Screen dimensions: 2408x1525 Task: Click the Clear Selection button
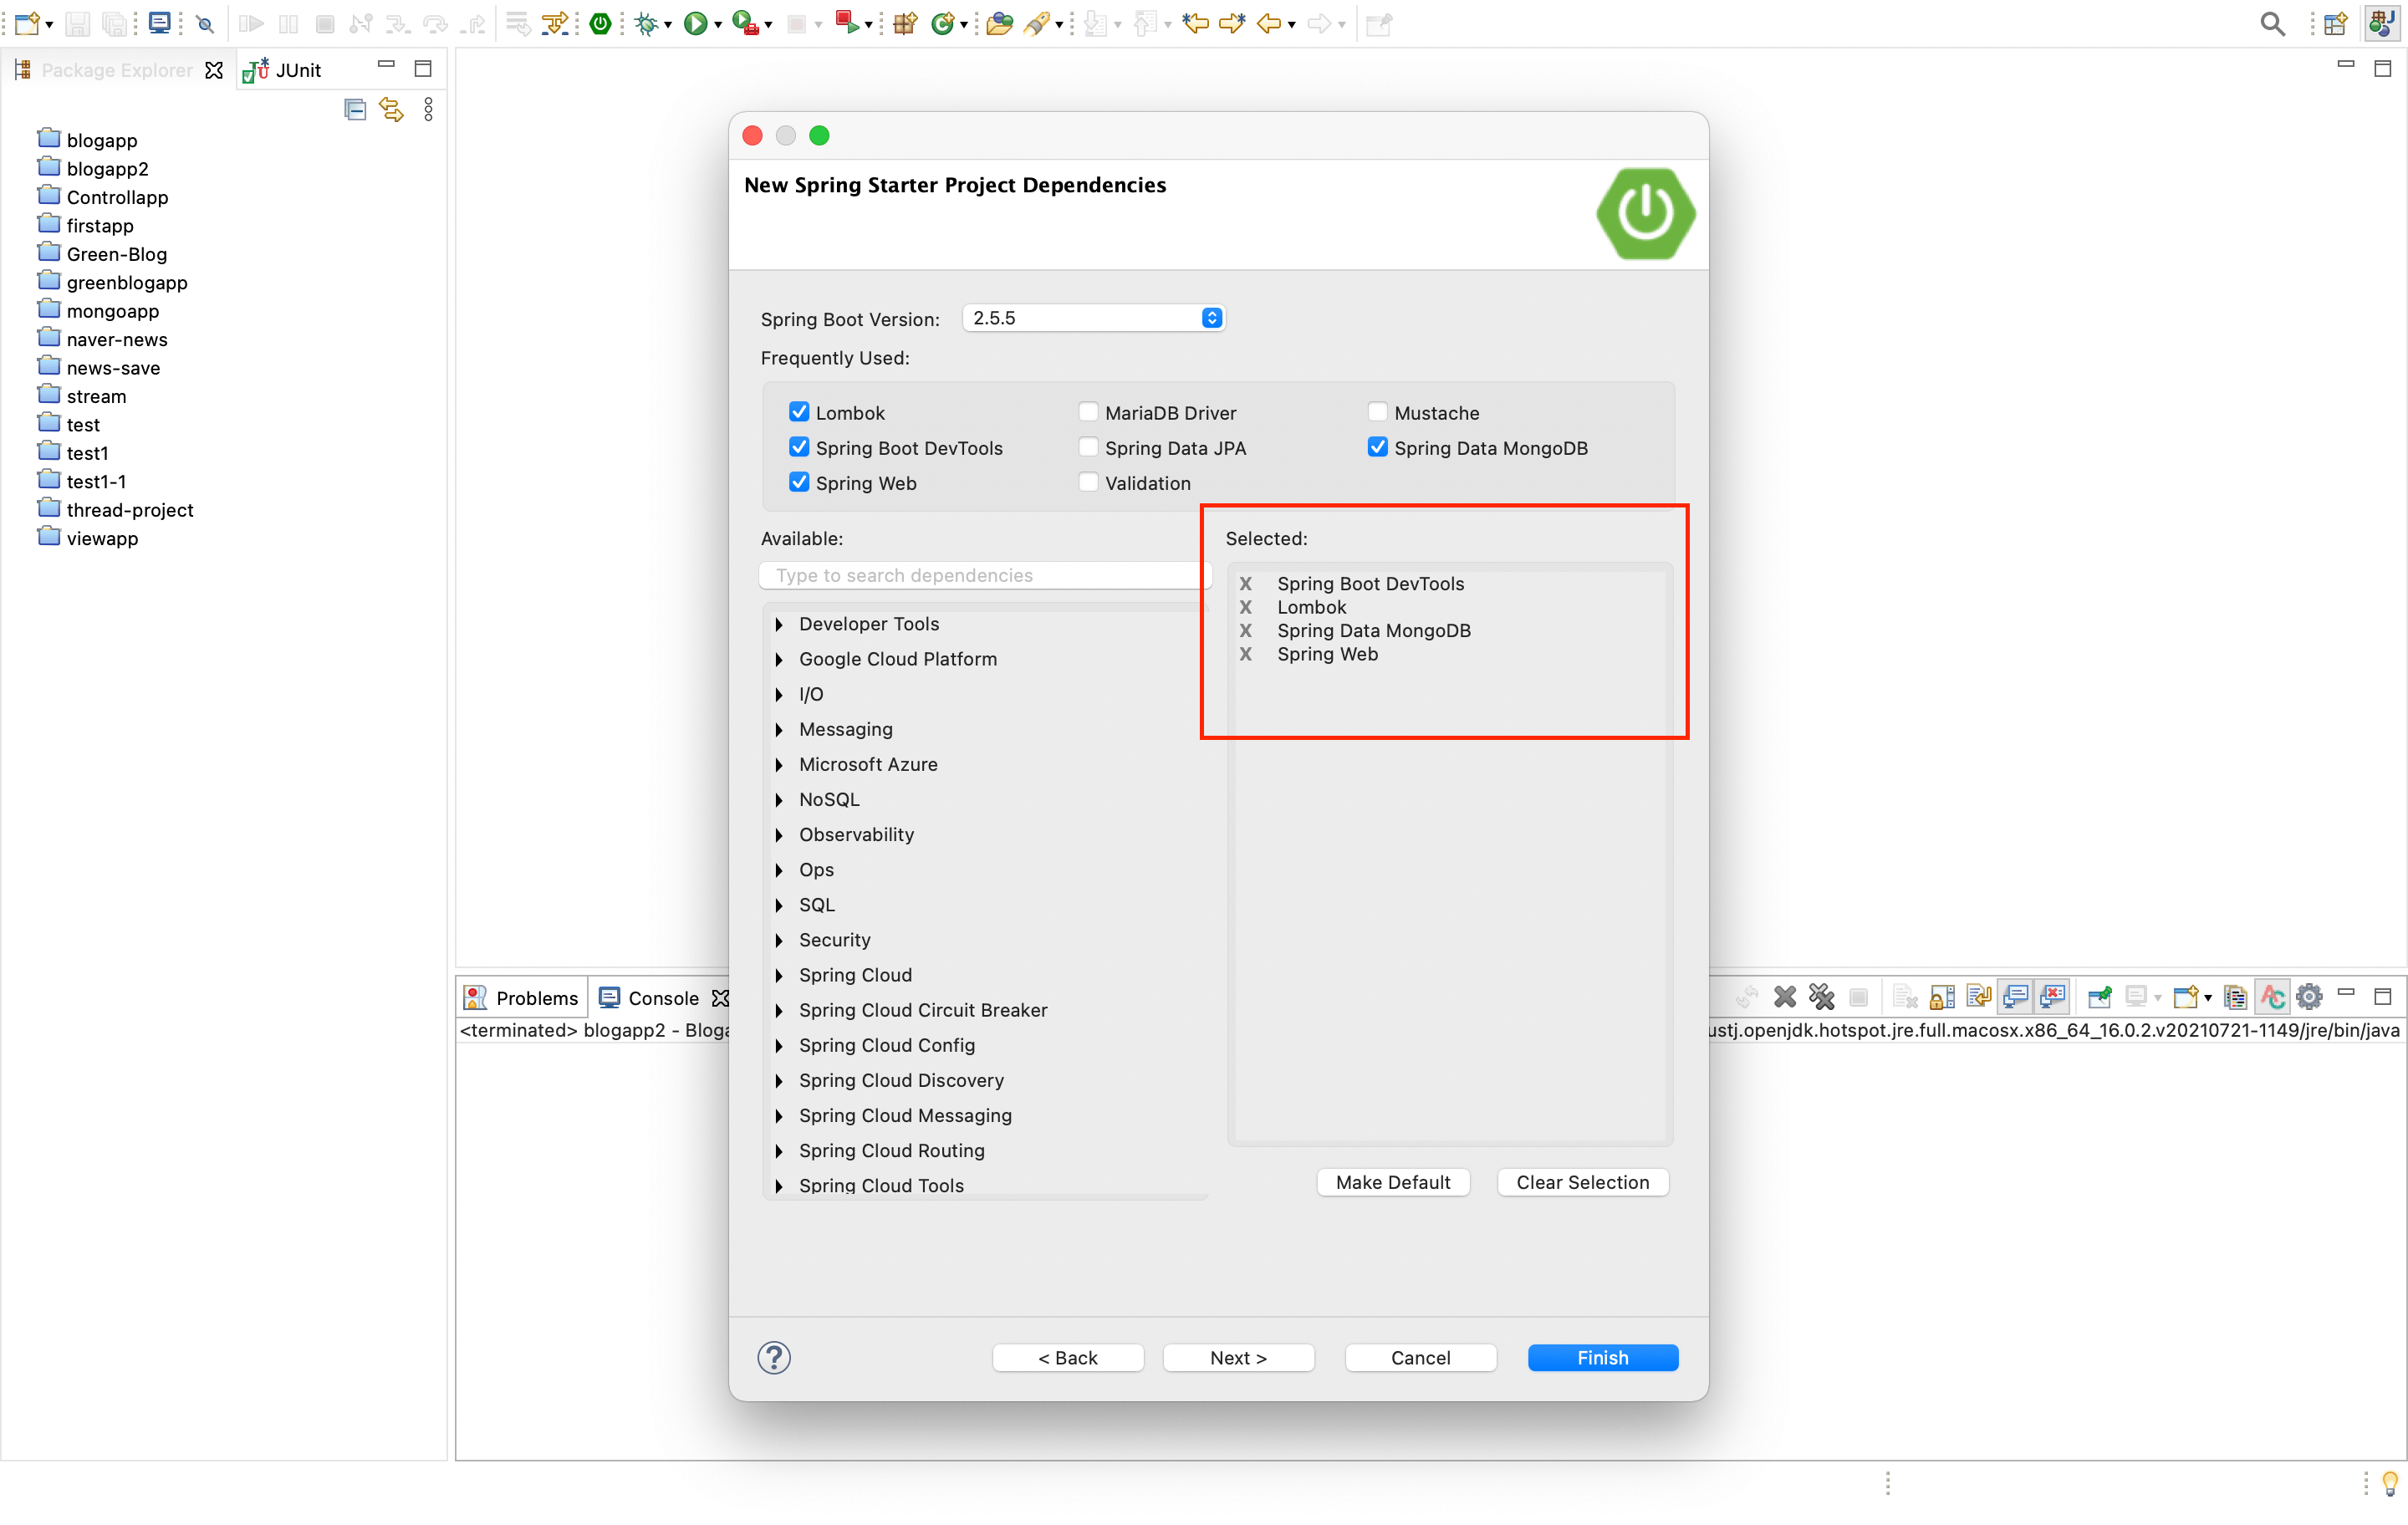click(1582, 1182)
